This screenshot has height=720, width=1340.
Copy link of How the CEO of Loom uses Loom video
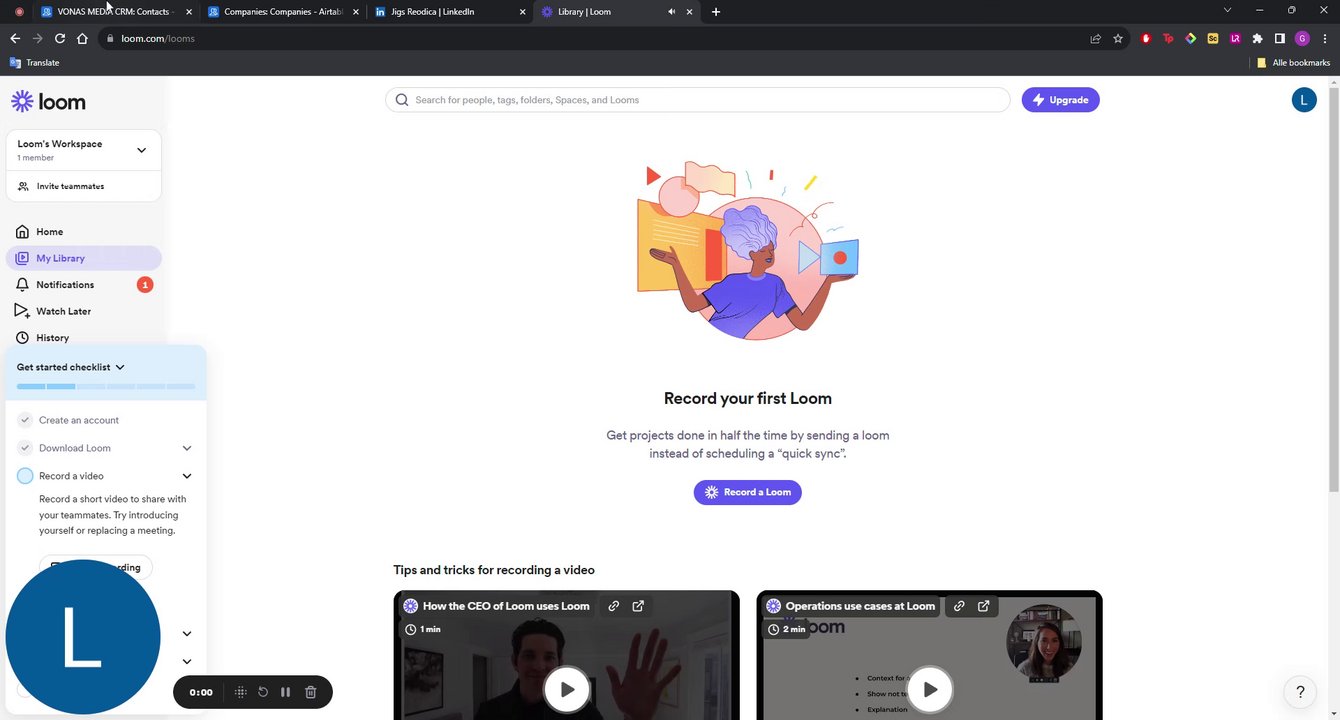614,606
